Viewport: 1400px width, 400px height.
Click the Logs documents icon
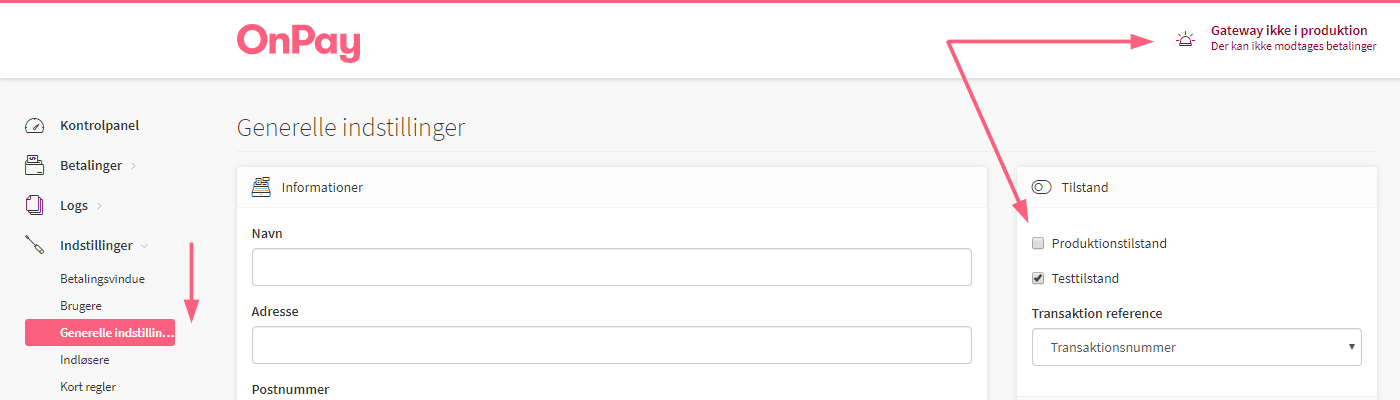[x=35, y=205]
